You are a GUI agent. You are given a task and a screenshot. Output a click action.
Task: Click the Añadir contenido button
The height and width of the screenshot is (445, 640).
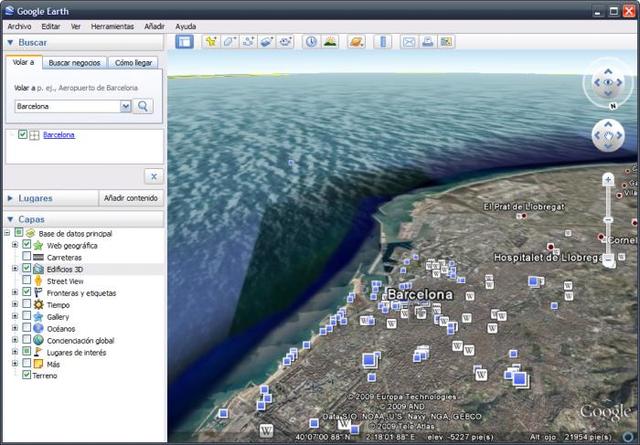131,198
